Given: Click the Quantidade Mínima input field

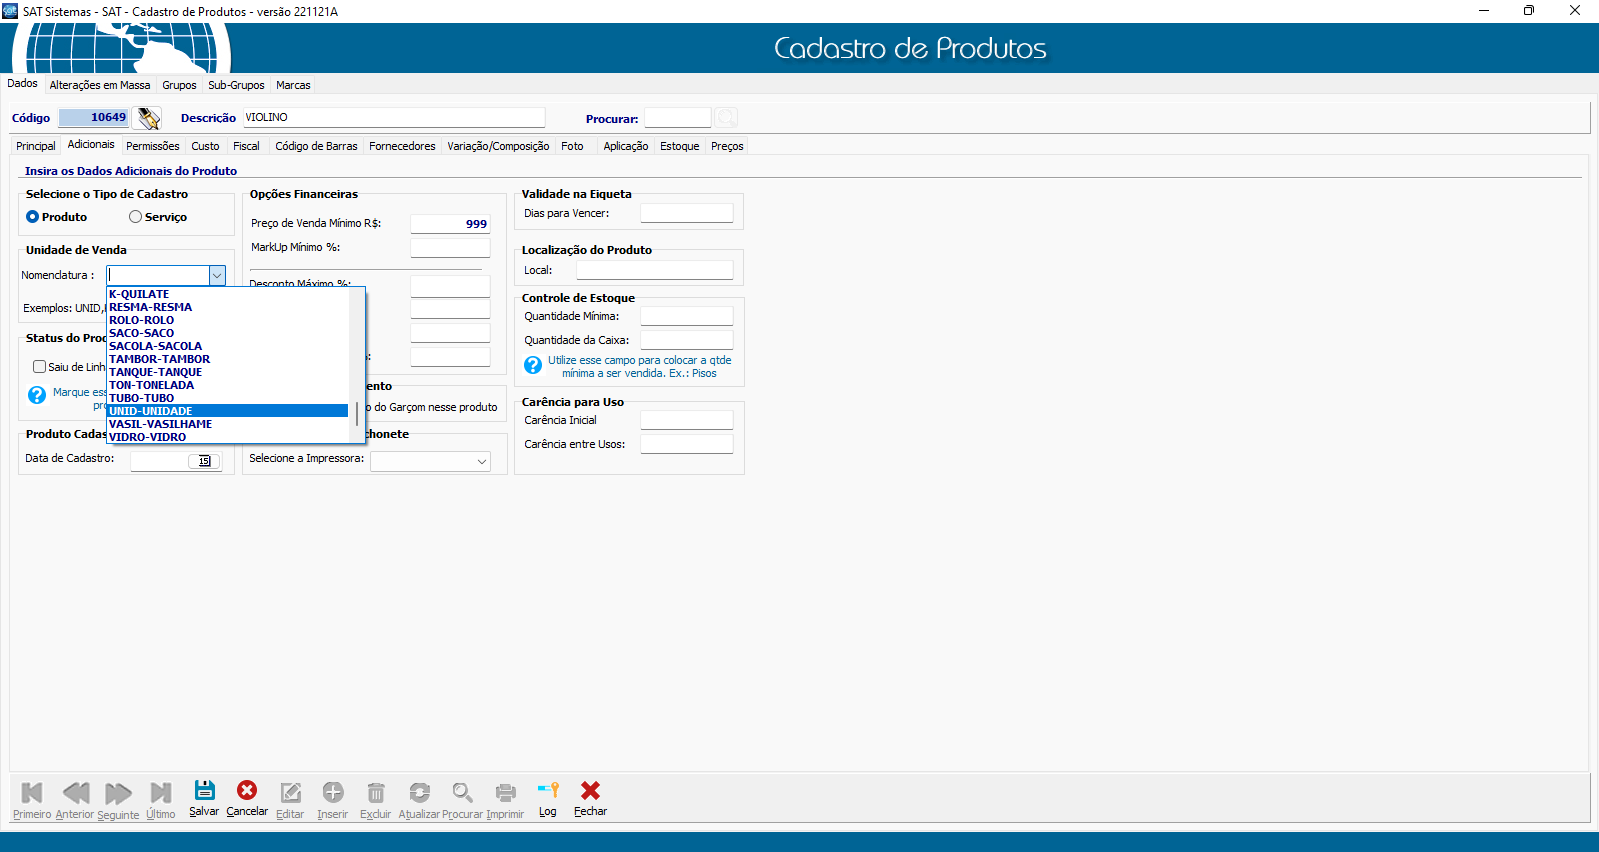Looking at the screenshot, I should point(686,316).
